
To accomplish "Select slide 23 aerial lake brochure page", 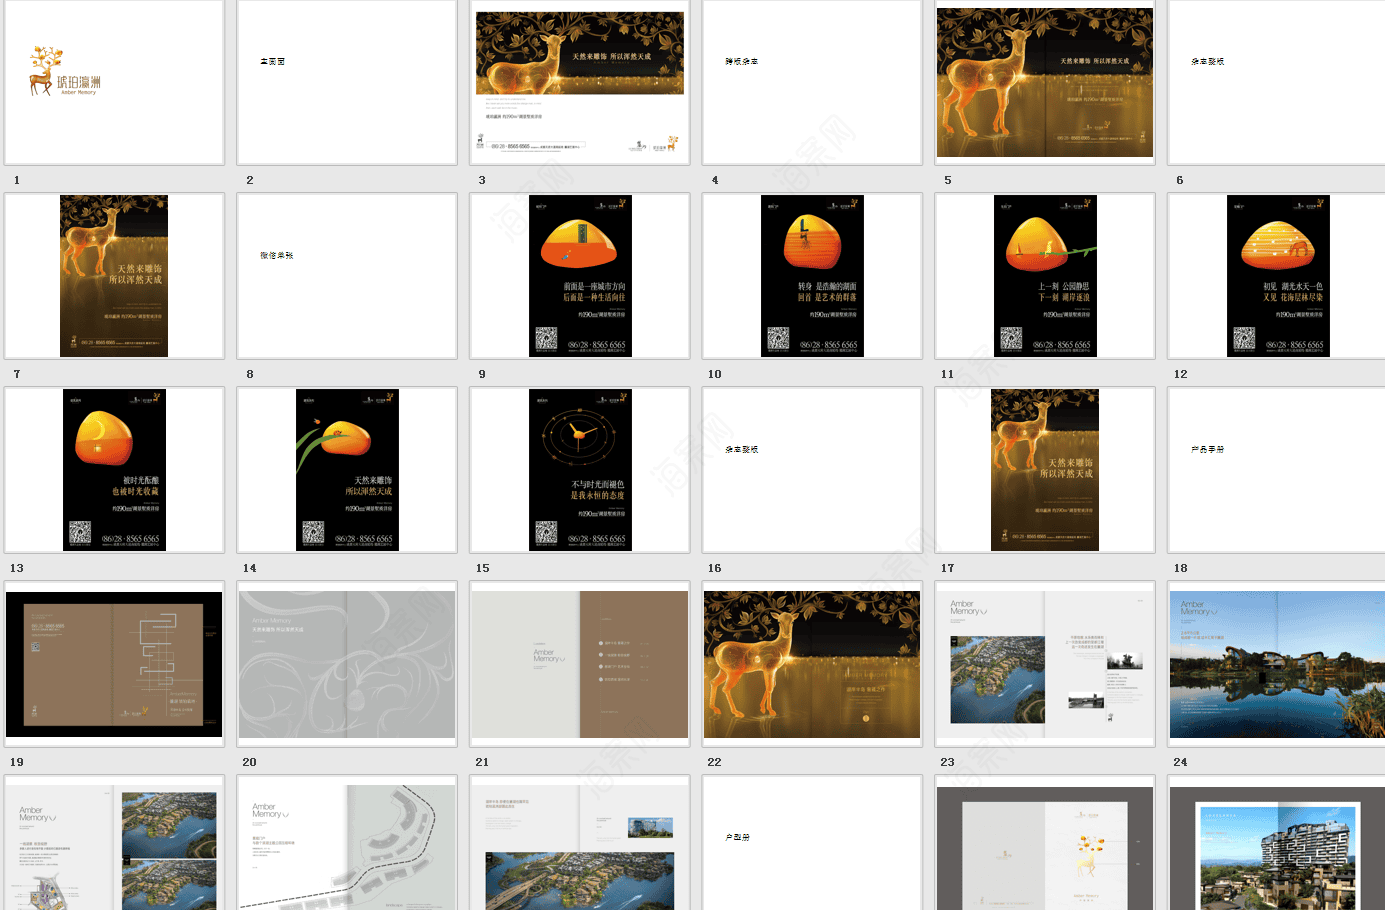I will click(1045, 664).
